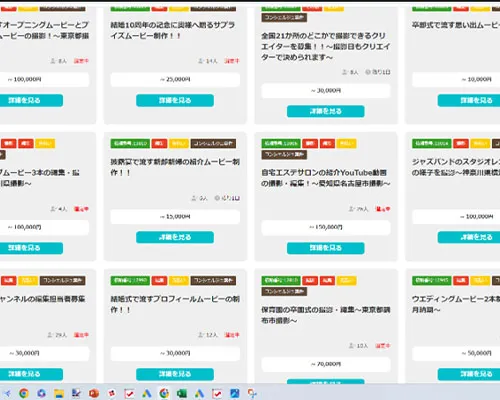This screenshot has height=400, width=500.
Task: Click green job number tag on 自宅エステサロン card
Action: pyautogui.click(x=281, y=144)
